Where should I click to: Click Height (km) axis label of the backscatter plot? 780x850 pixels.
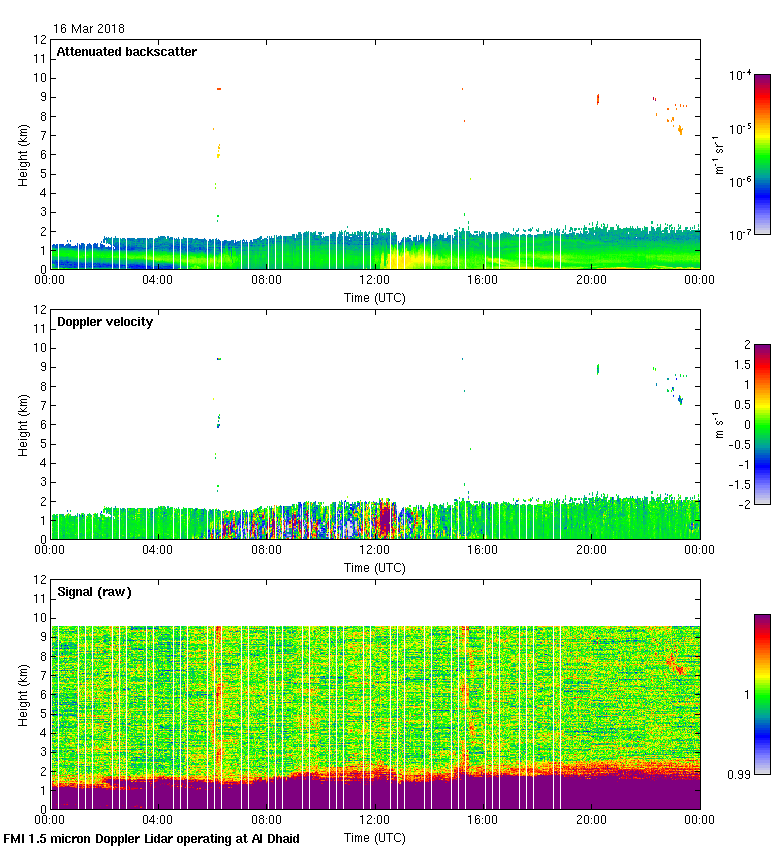23,154
